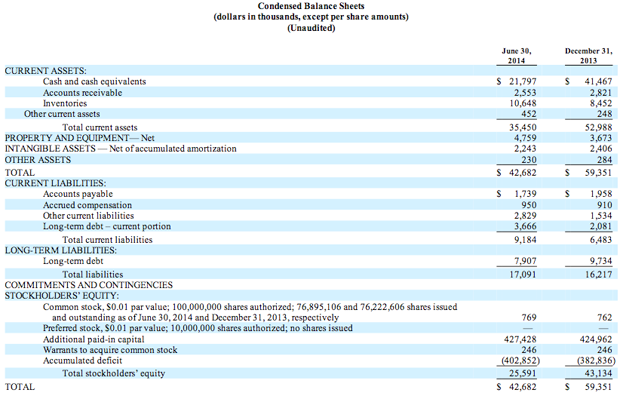Click the other current assets value 452
The height and width of the screenshot is (402, 620).
click(x=529, y=114)
